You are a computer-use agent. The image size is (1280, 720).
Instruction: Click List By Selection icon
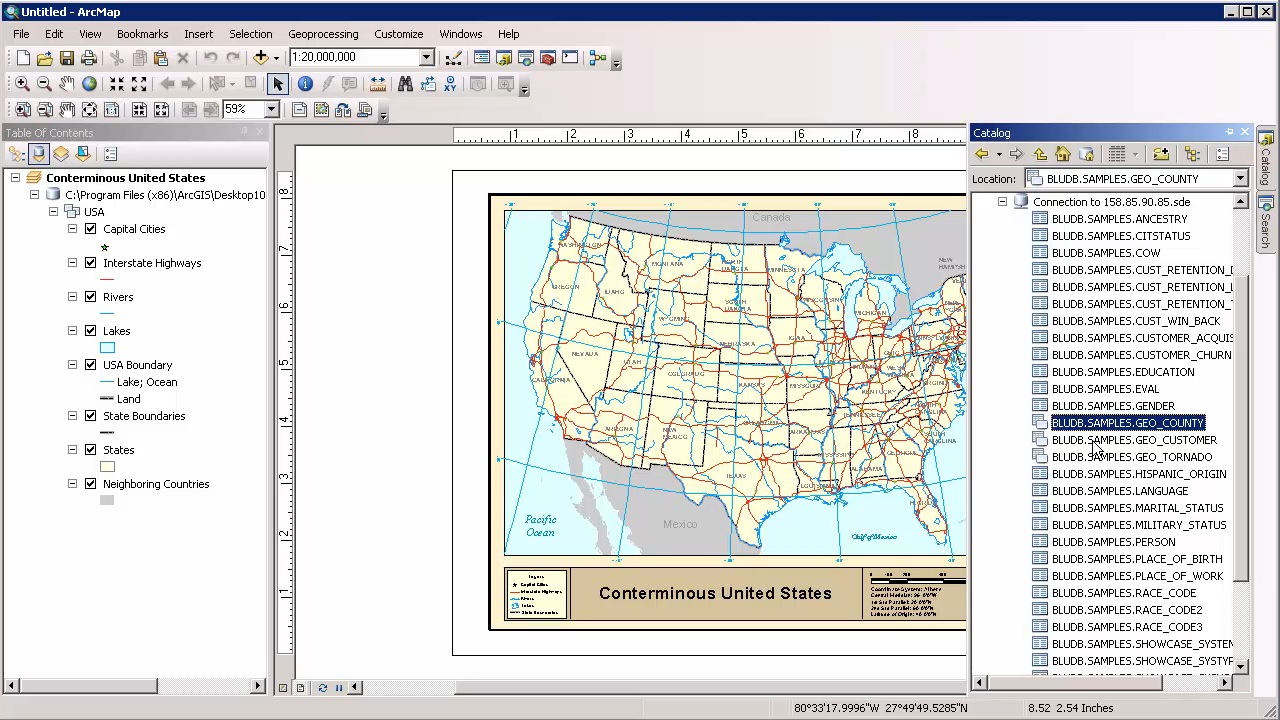click(83, 154)
